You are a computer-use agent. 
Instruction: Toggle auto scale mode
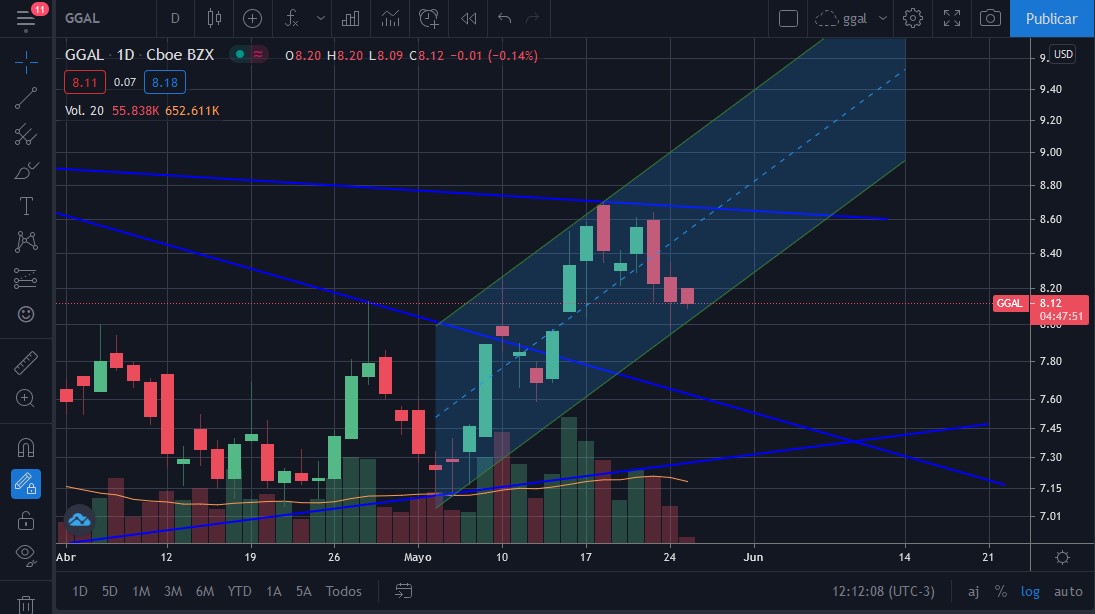pyautogui.click(x=1068, y=592)
